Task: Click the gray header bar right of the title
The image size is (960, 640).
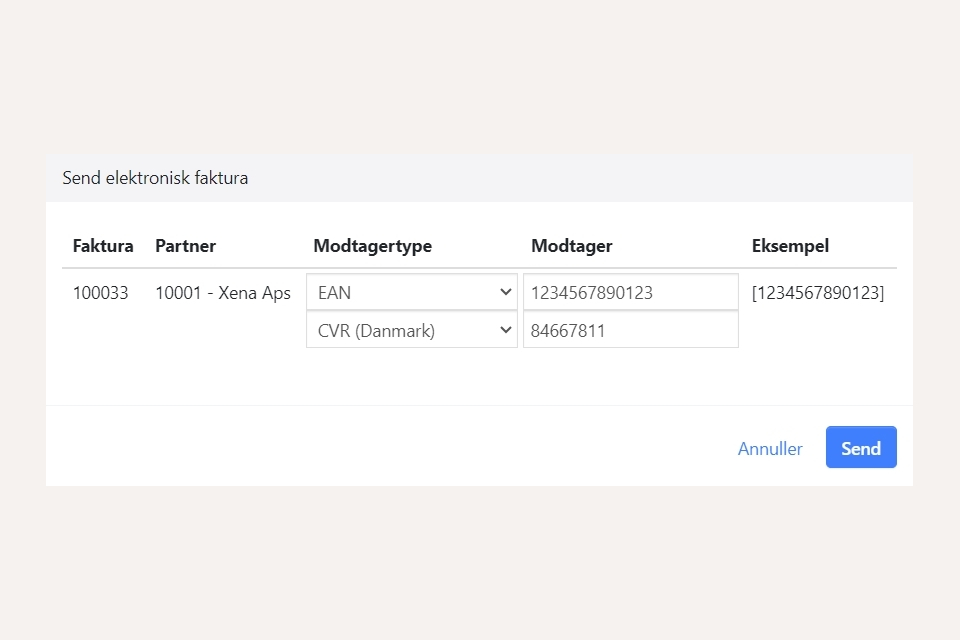Action: [x=600, y=178]
